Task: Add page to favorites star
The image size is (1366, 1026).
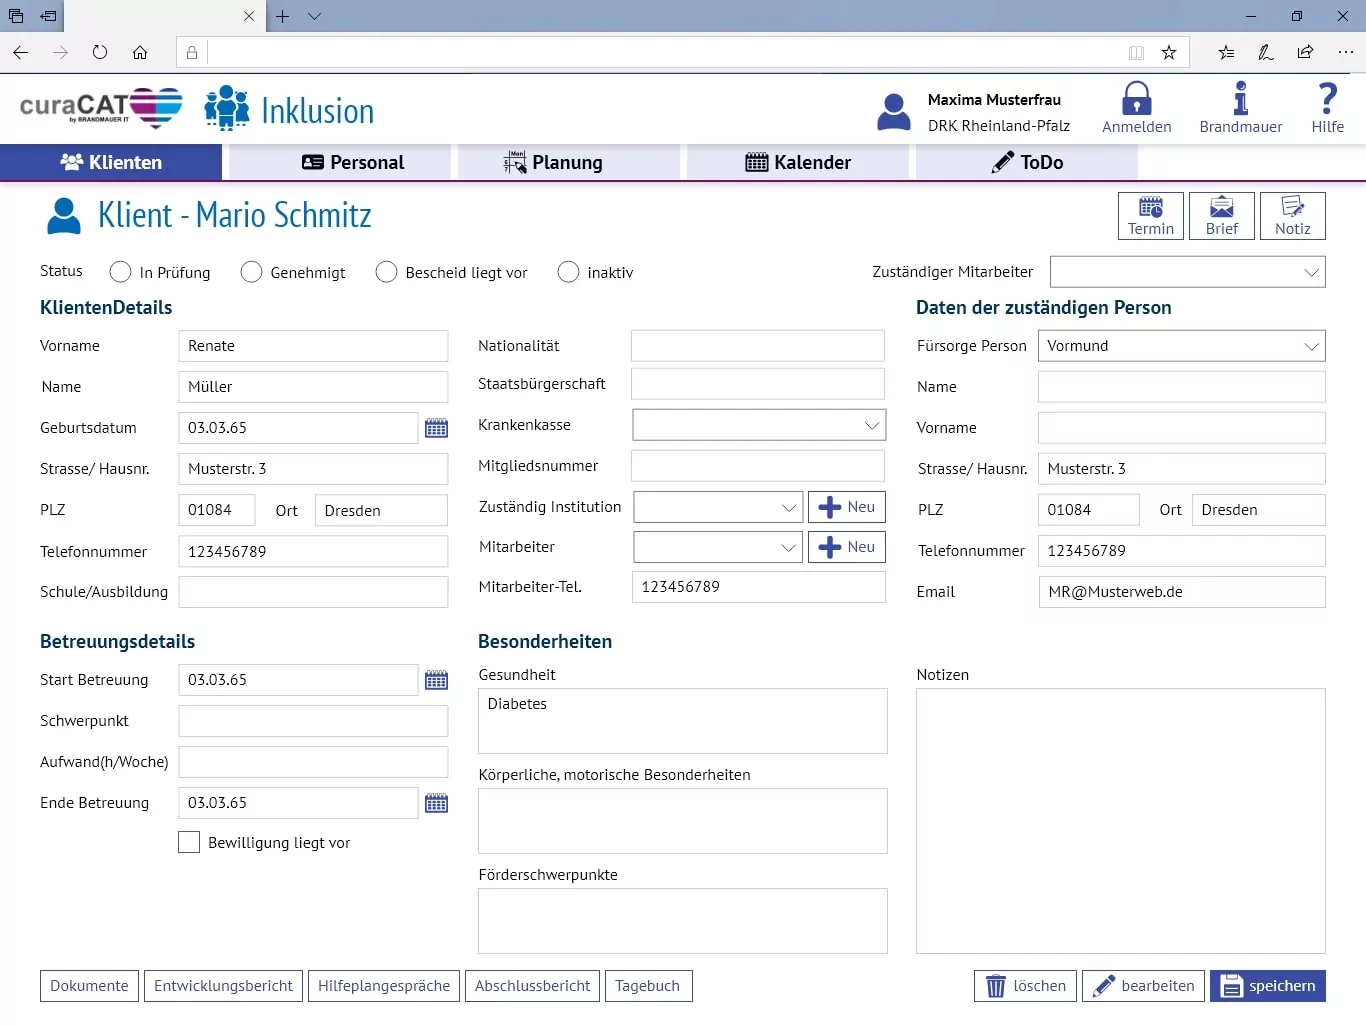Action: [1168, 52]
